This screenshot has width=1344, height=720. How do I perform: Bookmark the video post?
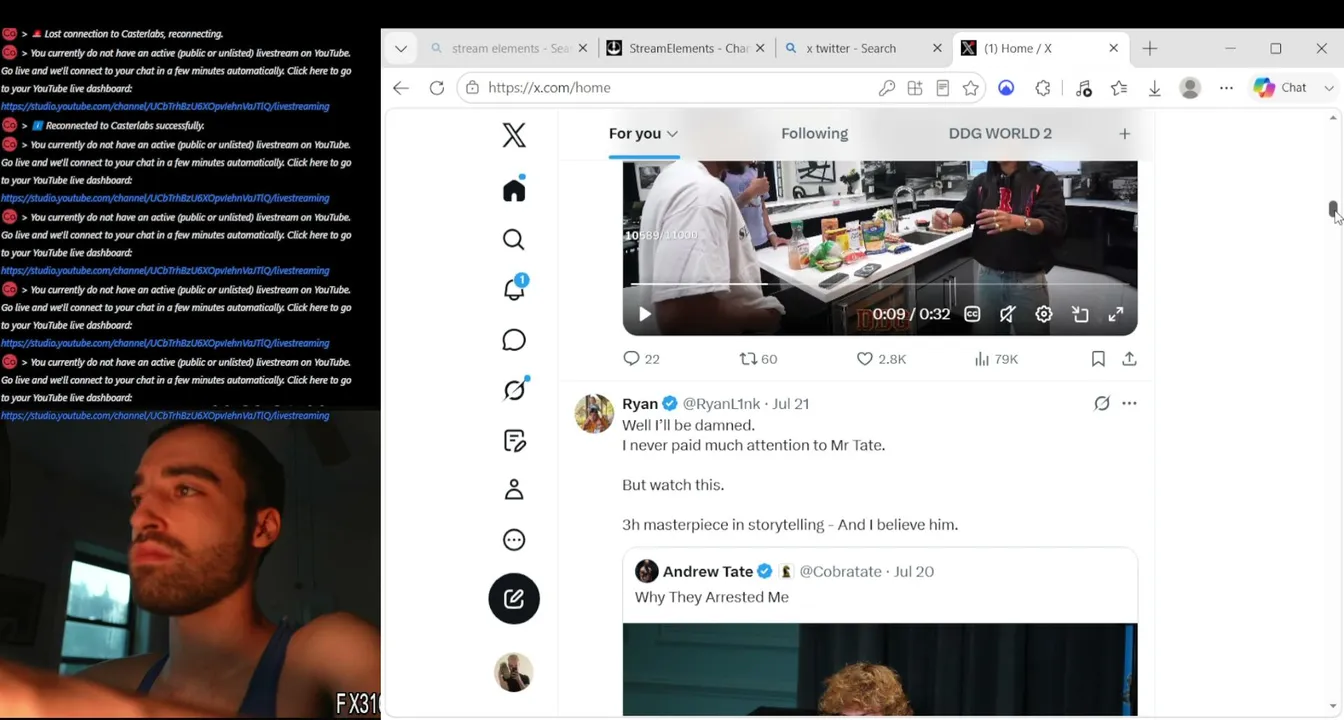click(x=1098, y=359)
